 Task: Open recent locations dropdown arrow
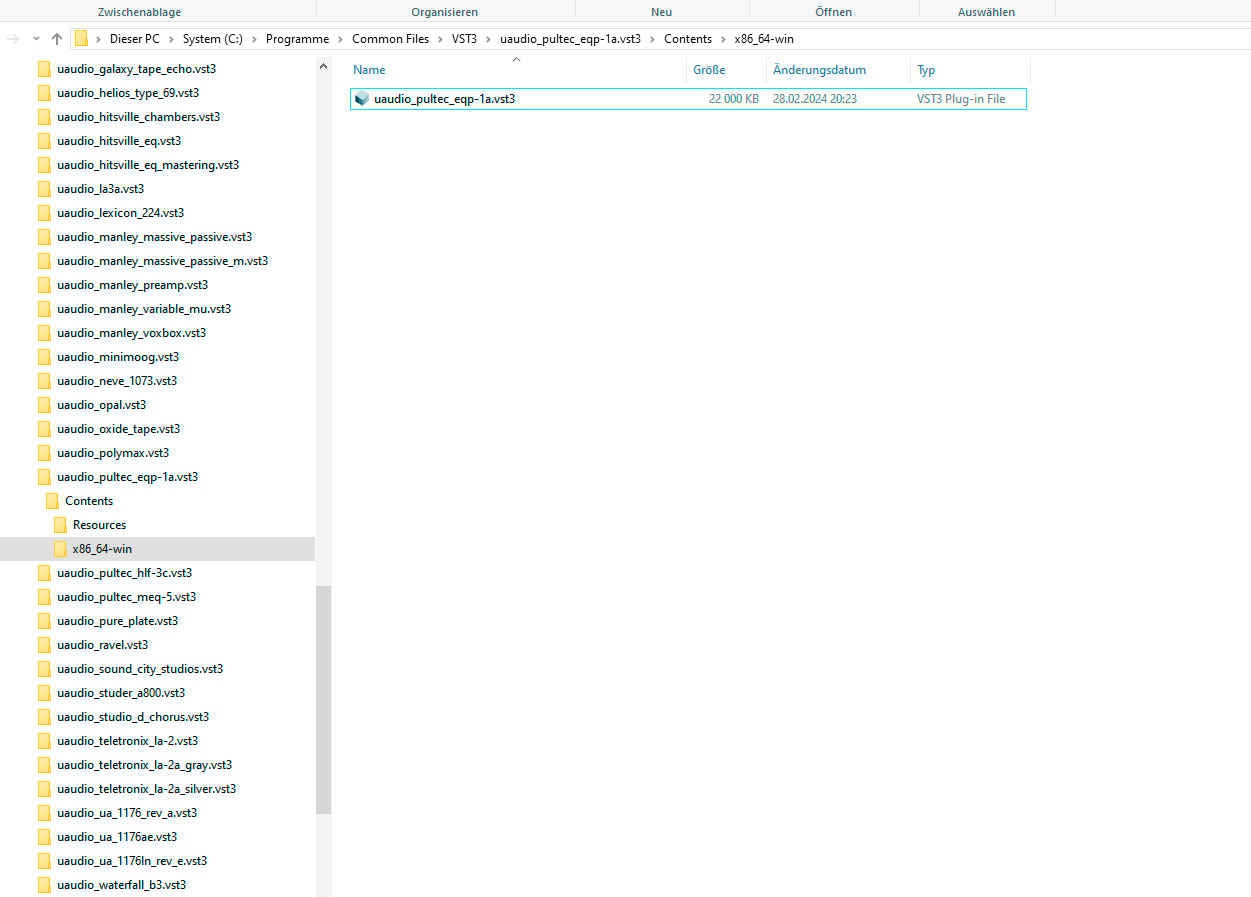point(37,39)
